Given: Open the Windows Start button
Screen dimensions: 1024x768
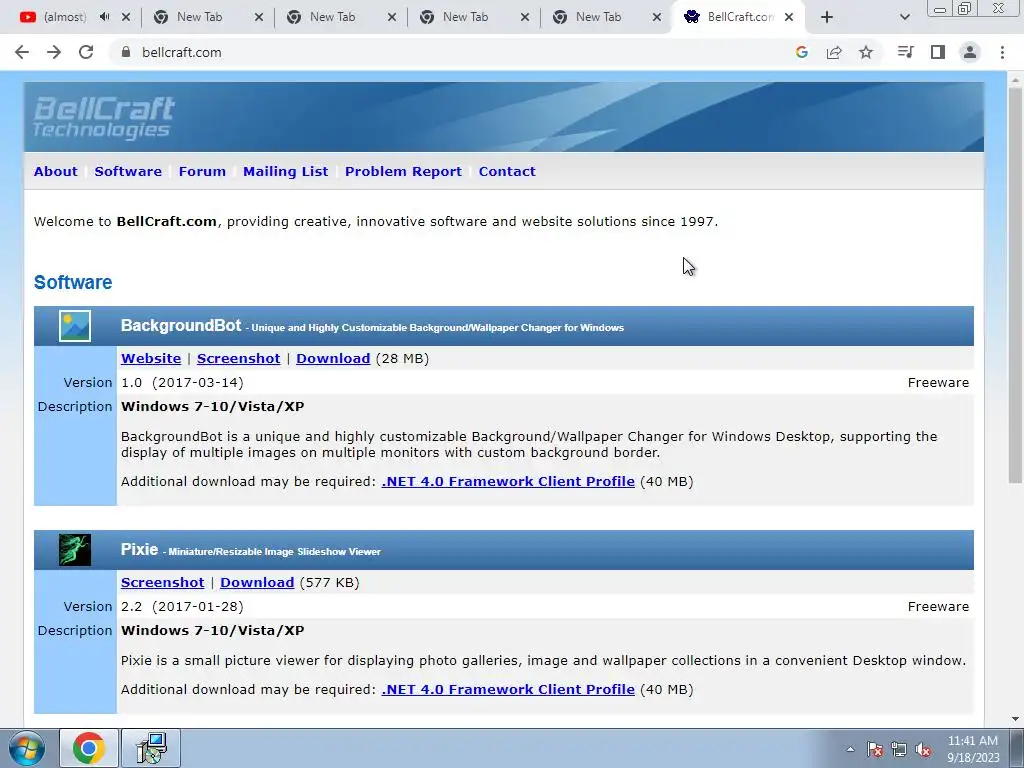Looking at the screenshot, I should click(26, 748).
